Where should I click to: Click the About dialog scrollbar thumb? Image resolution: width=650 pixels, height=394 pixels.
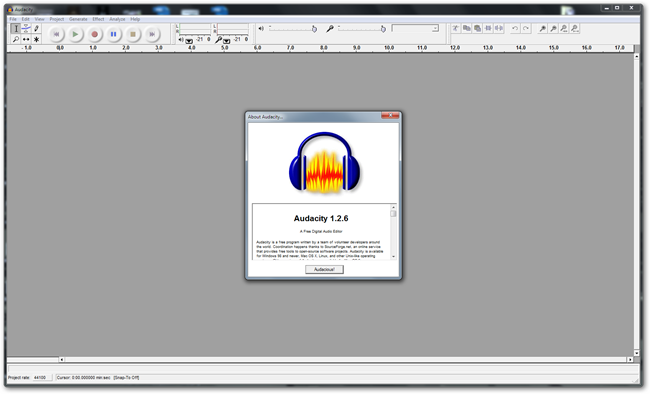click(x=393, y=214)
